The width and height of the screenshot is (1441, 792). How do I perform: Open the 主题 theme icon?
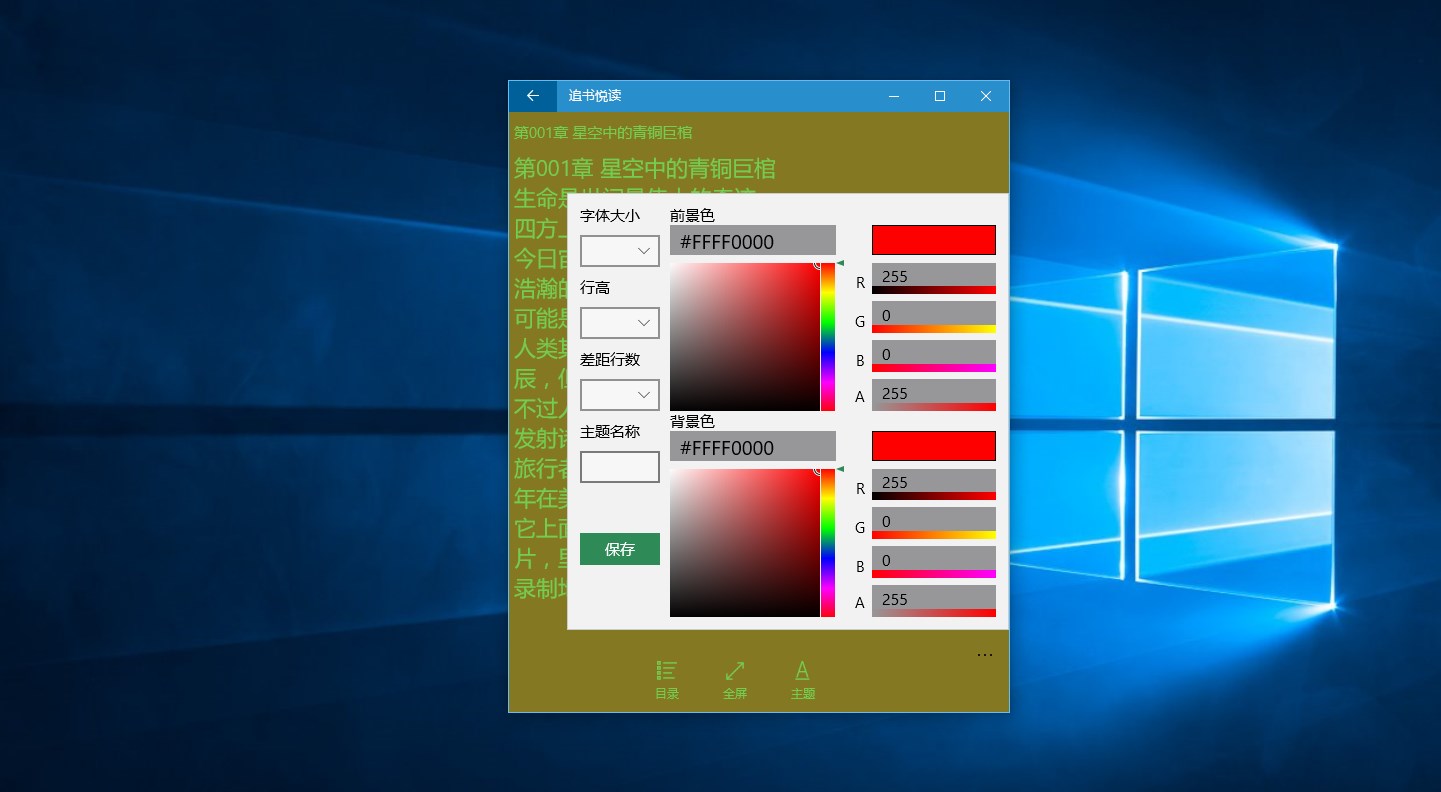[802, 678]
